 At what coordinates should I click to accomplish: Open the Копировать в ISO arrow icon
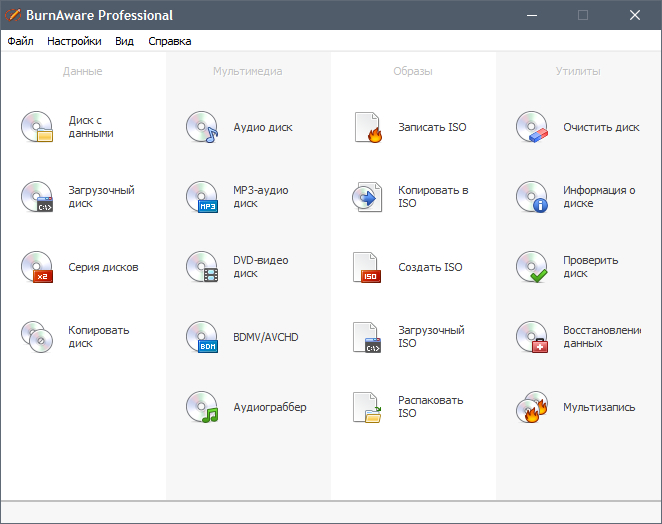click(x=367, y=197)
